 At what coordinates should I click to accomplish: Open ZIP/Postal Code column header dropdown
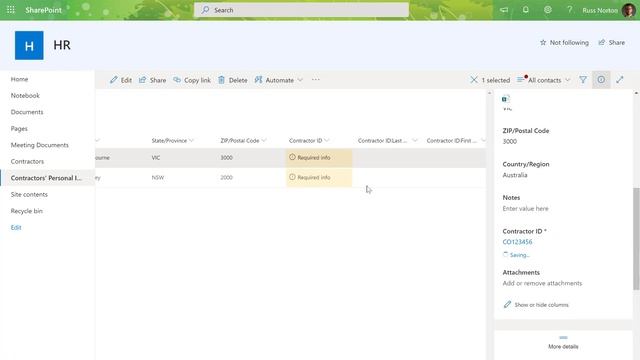(243, 140)
